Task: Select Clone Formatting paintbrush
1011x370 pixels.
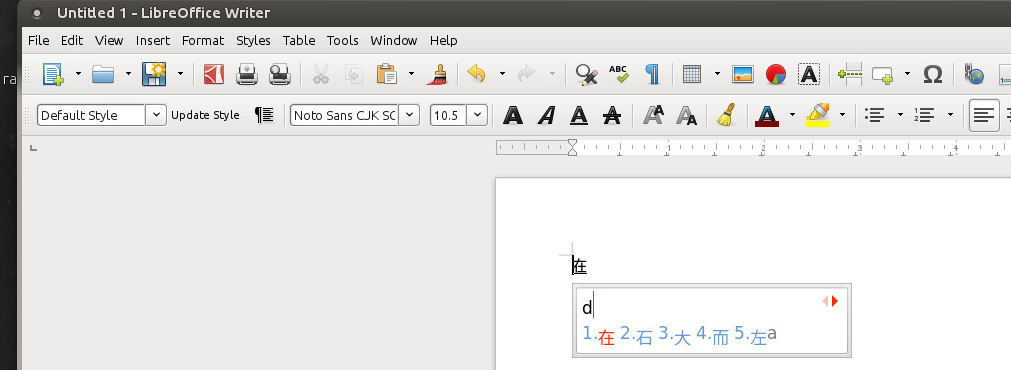Action: click(437, 74)
